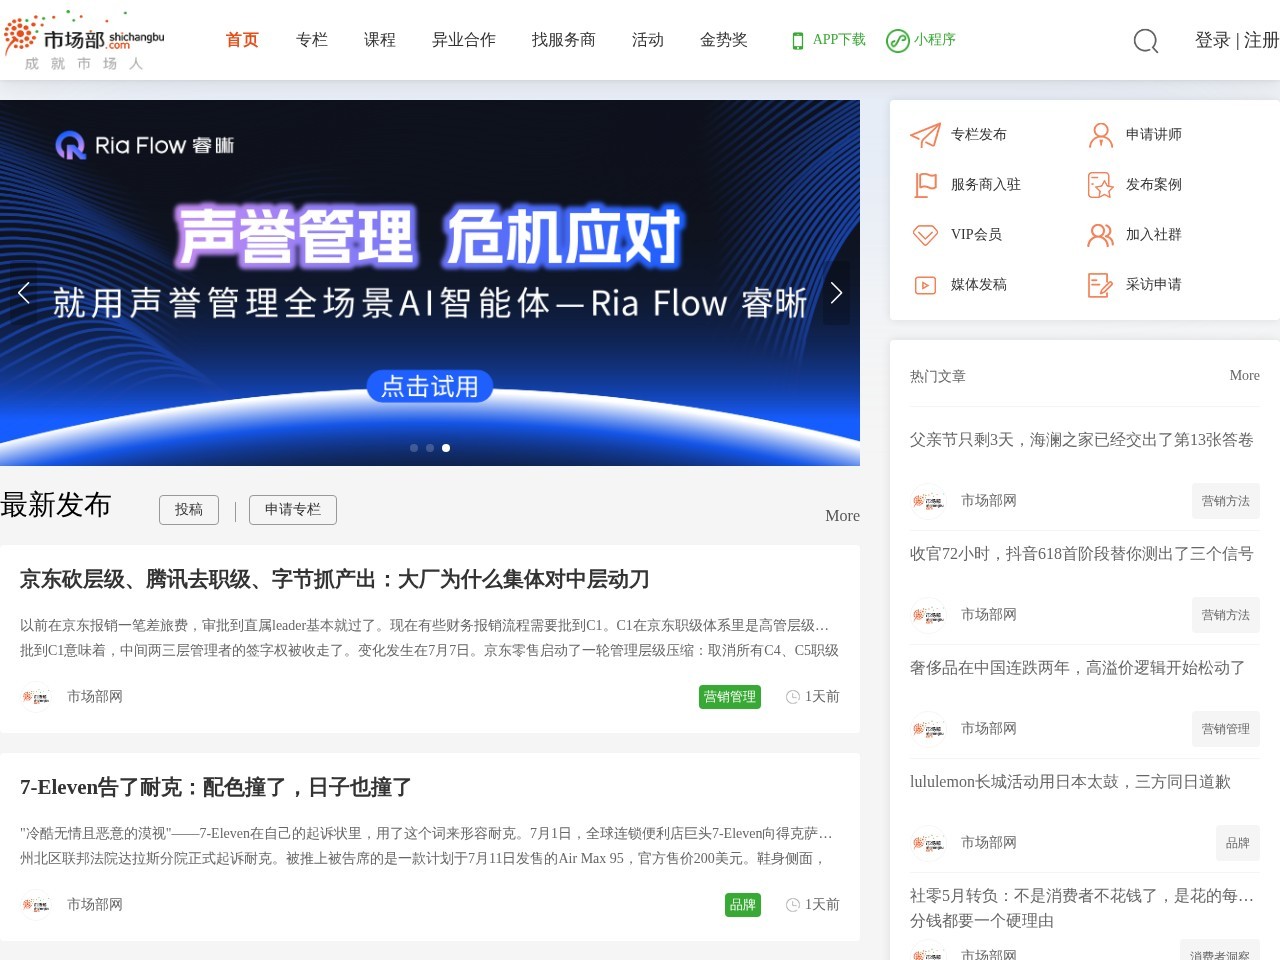
Task: Click the 采访申请 edit icon
Action: pos(1100,285)
